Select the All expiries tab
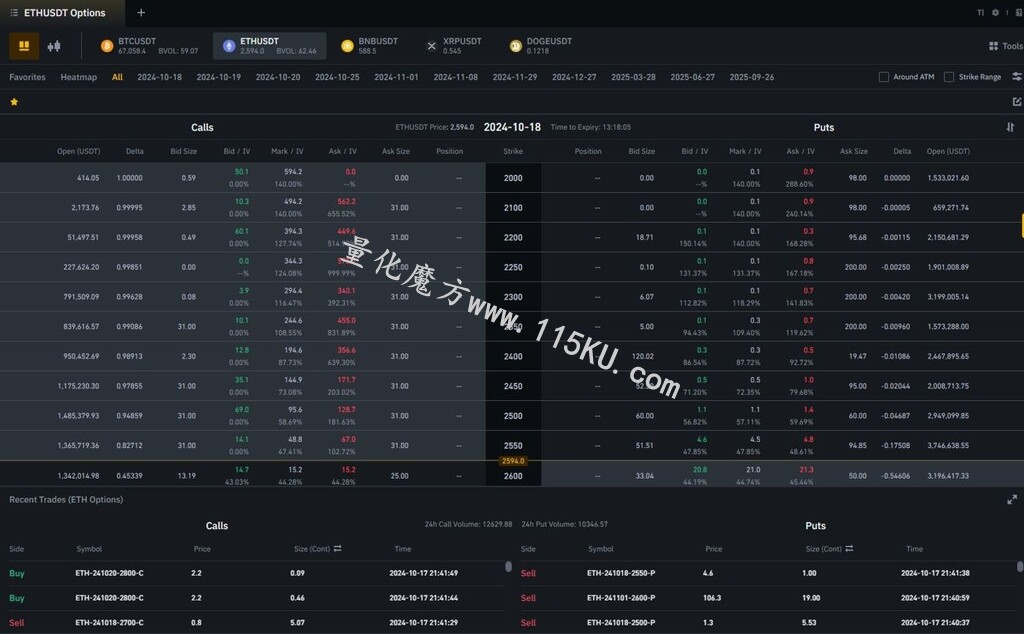 point(118,76)
